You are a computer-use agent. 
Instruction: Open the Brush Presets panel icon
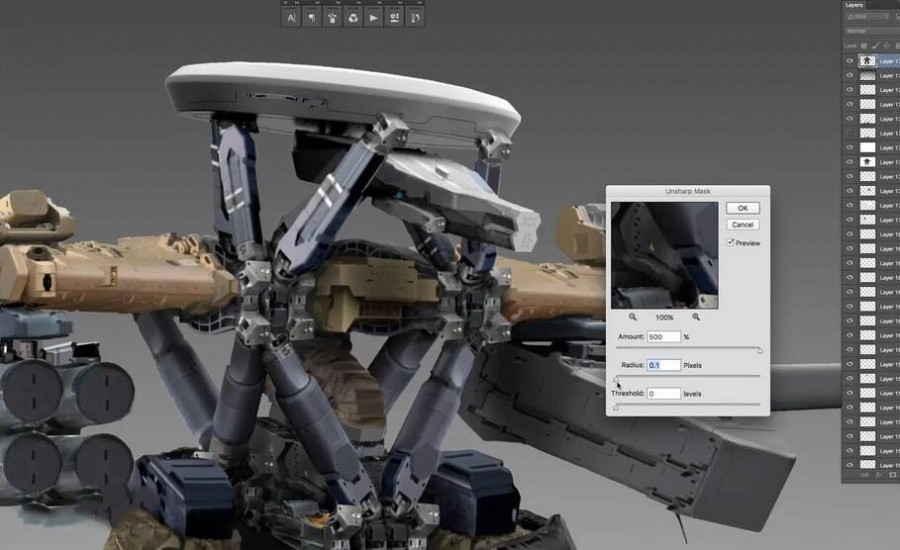(x=332, y=18)
